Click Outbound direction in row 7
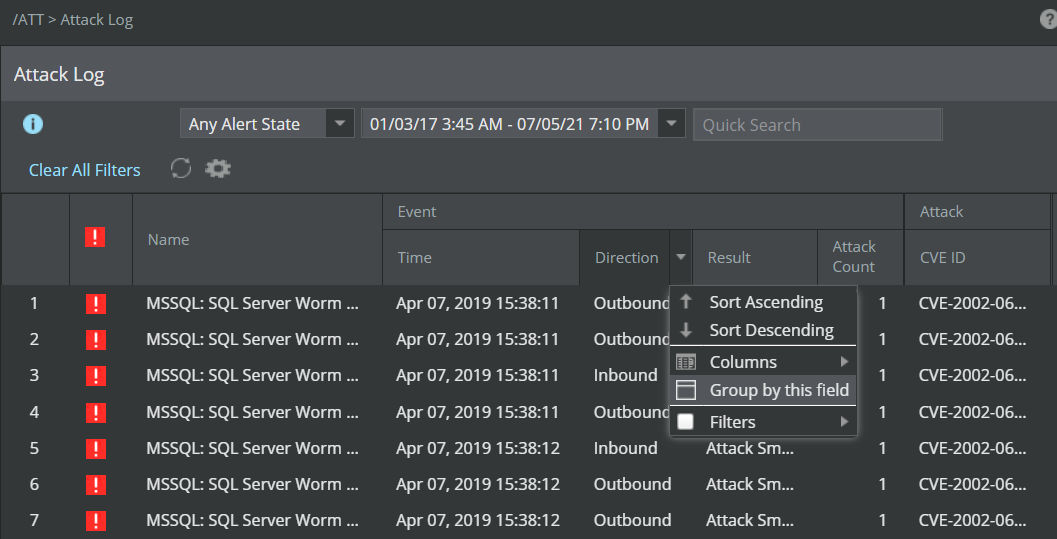 click(632, 520)
